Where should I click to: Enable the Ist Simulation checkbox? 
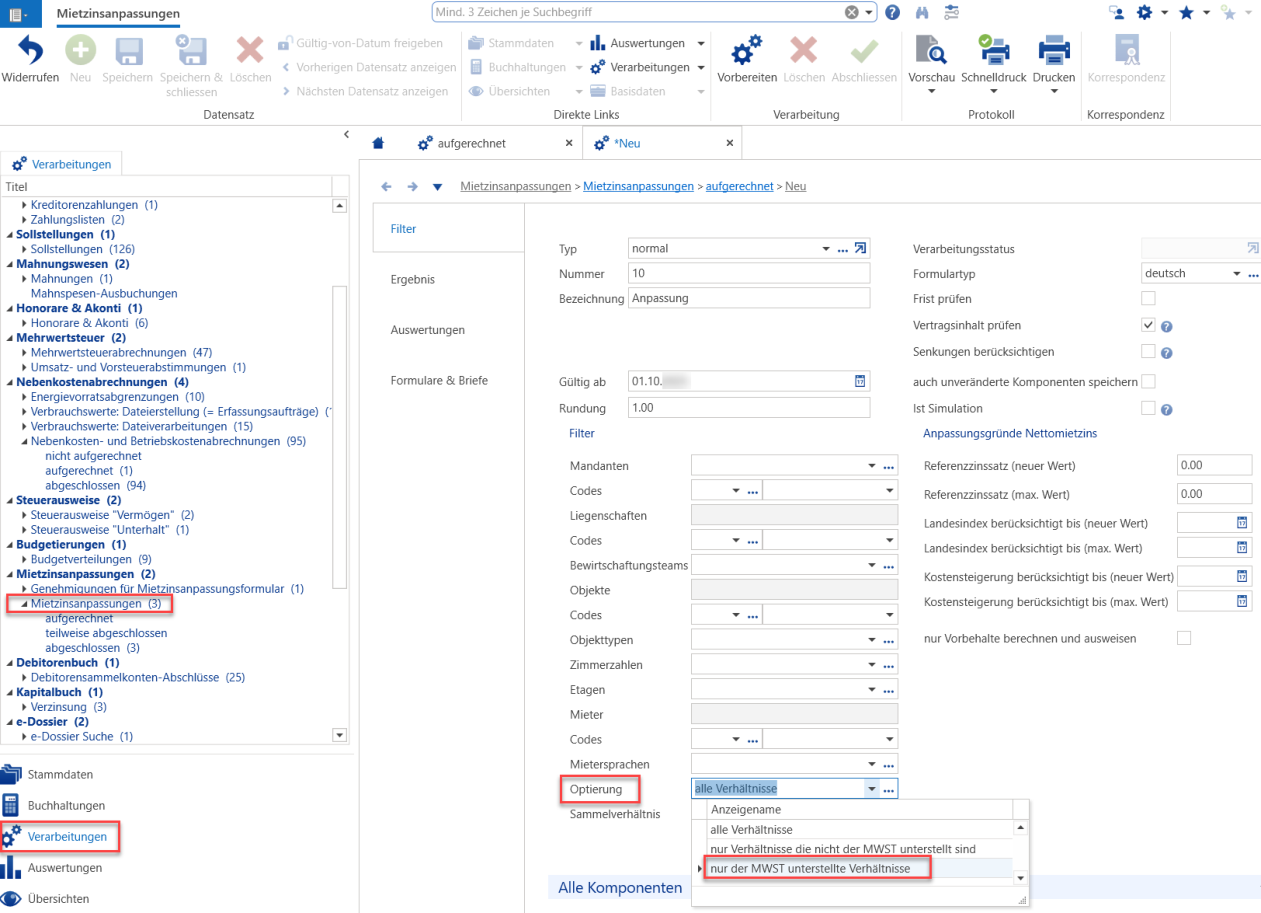(1148, 408)
